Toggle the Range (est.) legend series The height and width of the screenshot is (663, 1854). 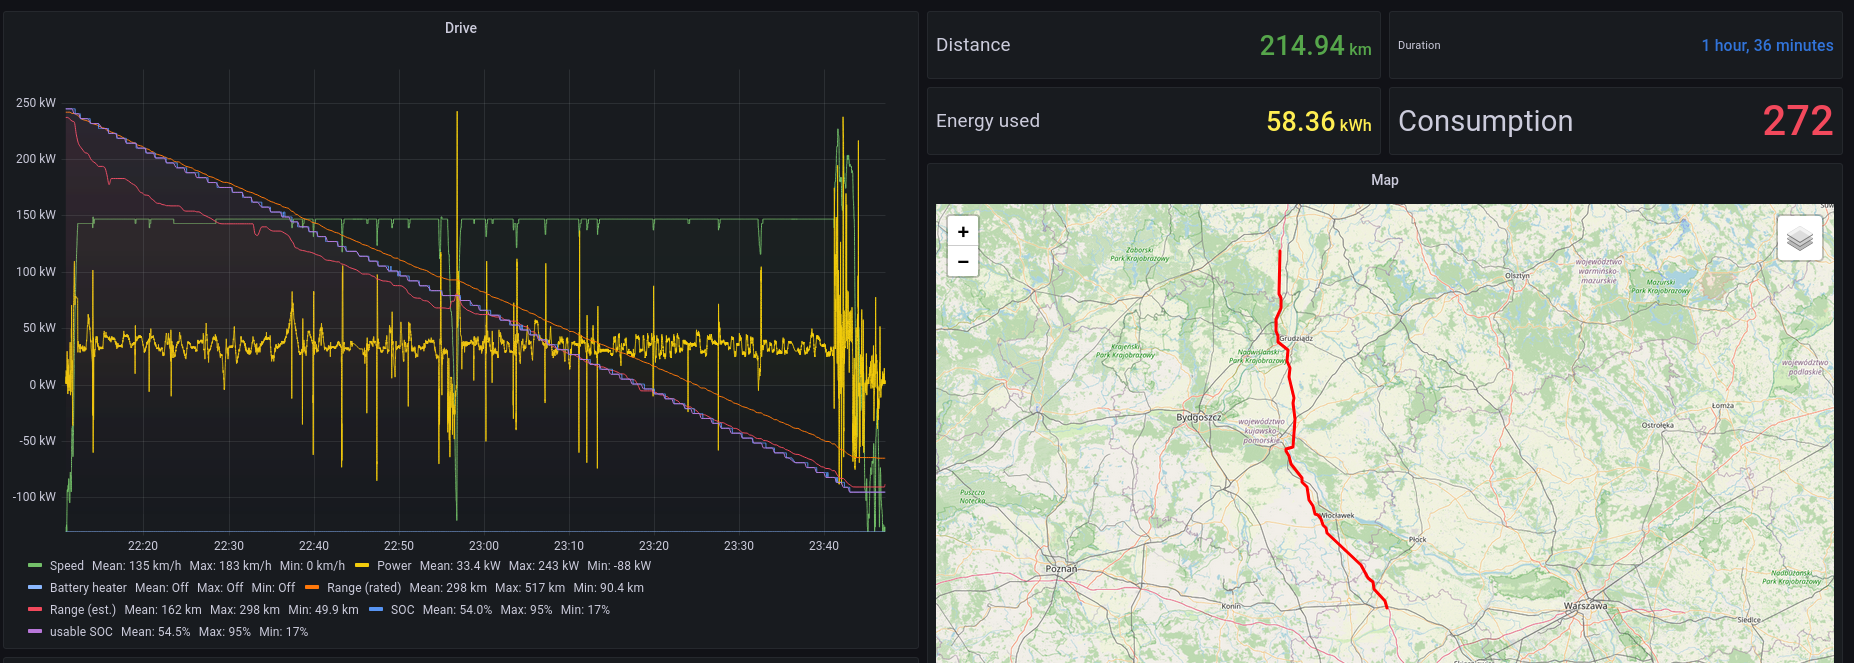click(x=83, y=610)
